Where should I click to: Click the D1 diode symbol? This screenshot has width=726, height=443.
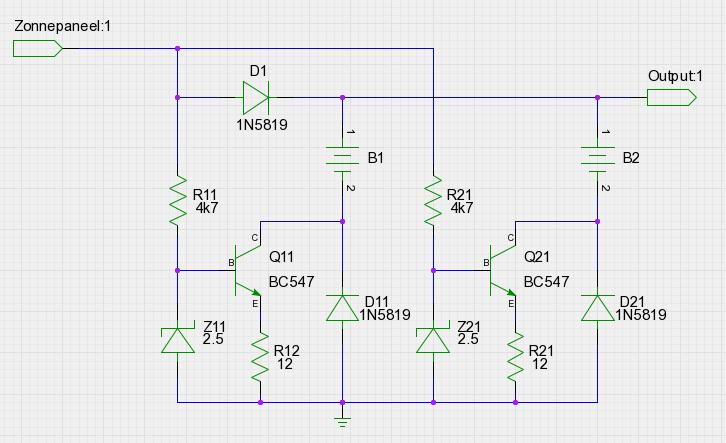point(256,97)
